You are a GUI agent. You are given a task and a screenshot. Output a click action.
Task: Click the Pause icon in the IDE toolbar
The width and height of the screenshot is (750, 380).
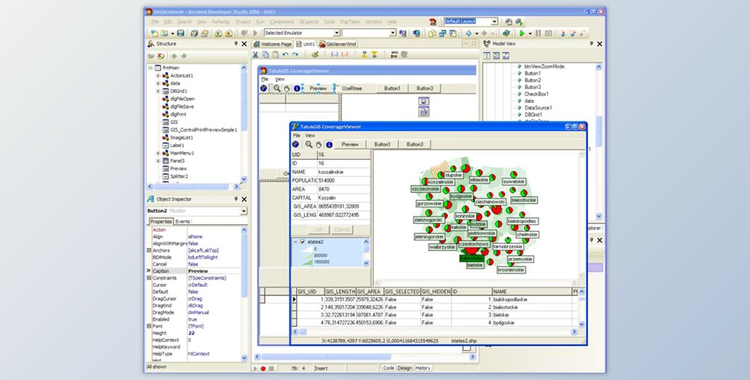click(x=538, y=33)
